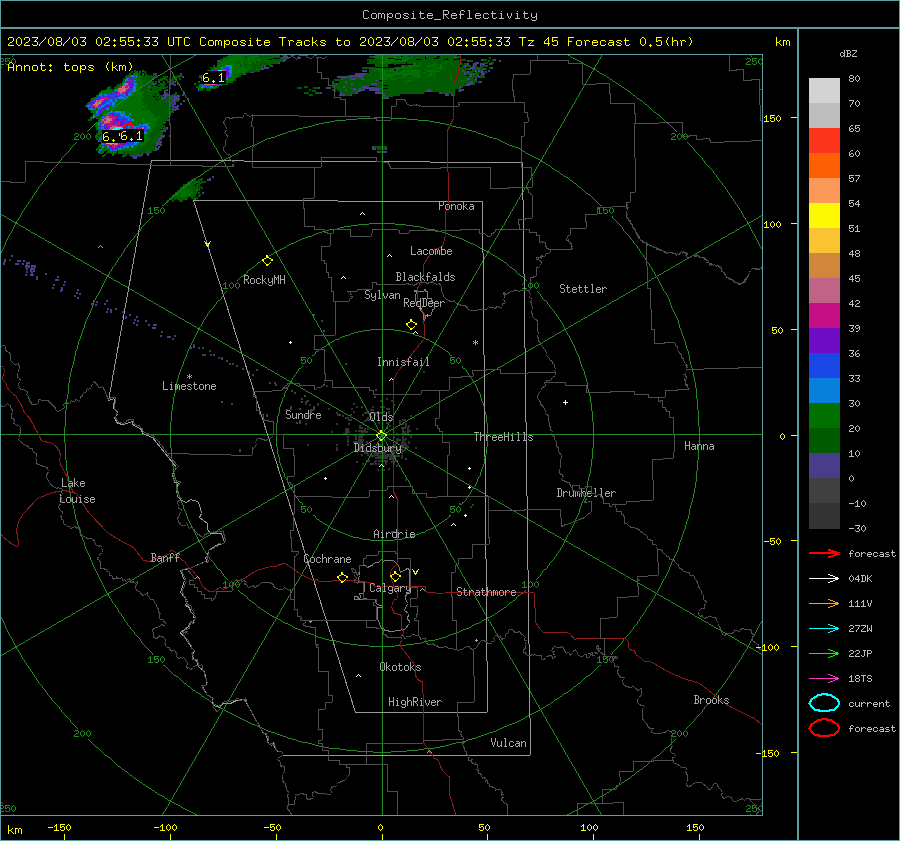Click the Stettler city label
Viewport: 900px width, 841px height.
click(583, 289)
